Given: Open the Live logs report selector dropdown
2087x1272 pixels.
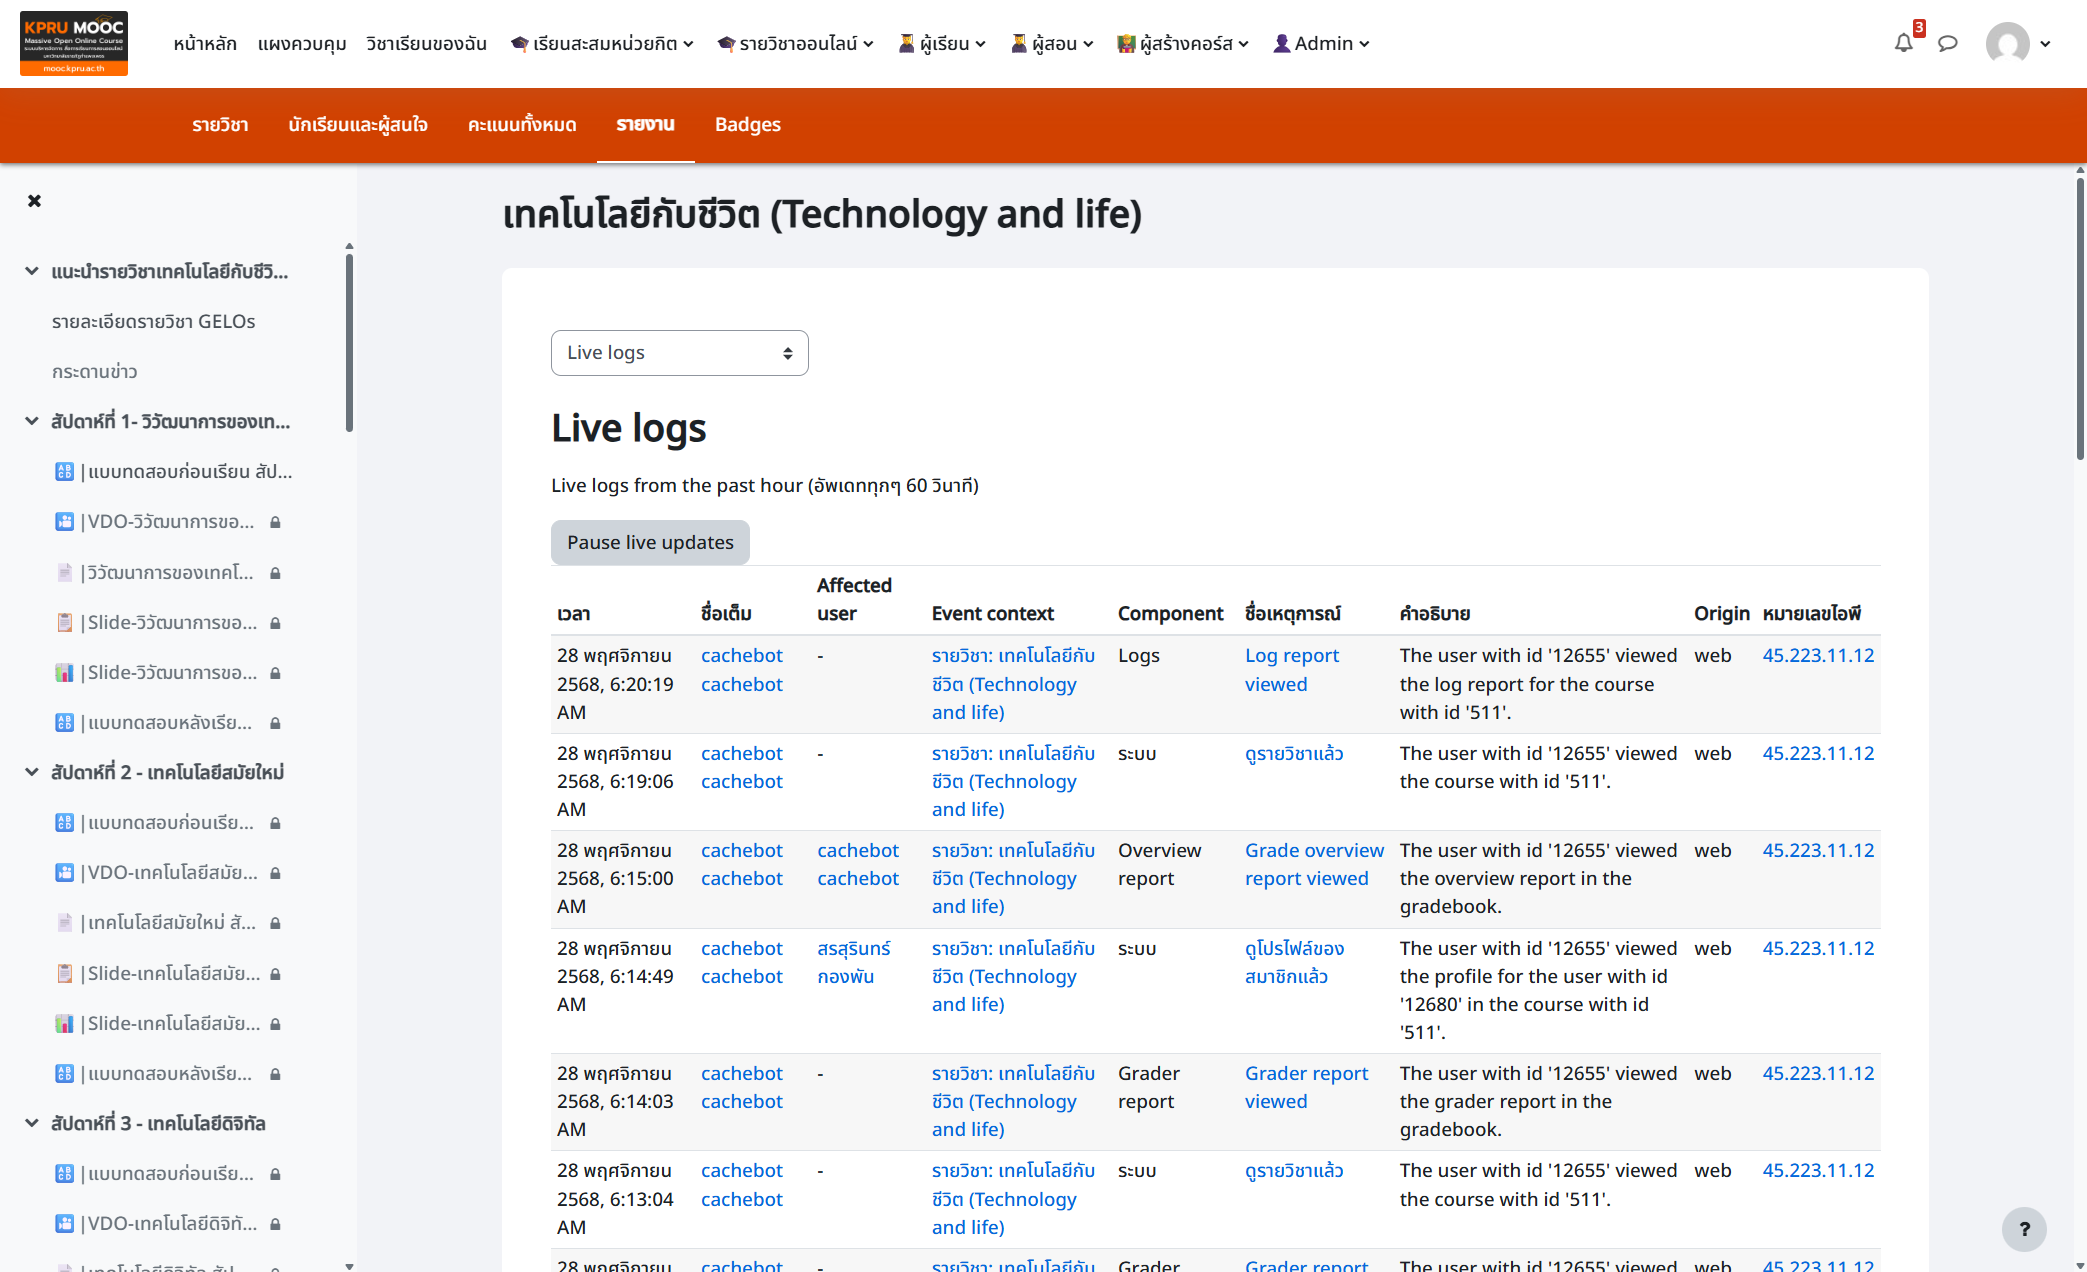Looking at the screenshot, I should pos(679,353).
